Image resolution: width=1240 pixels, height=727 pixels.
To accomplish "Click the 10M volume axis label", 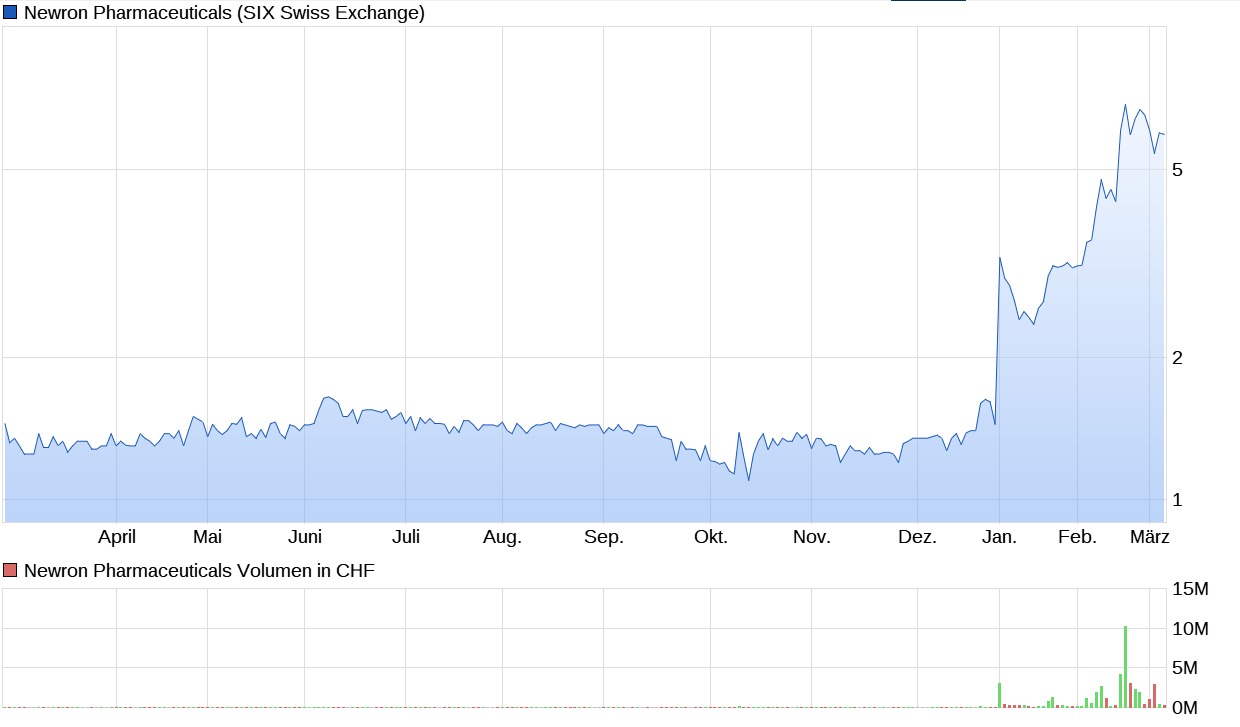I will (1191, 629).
